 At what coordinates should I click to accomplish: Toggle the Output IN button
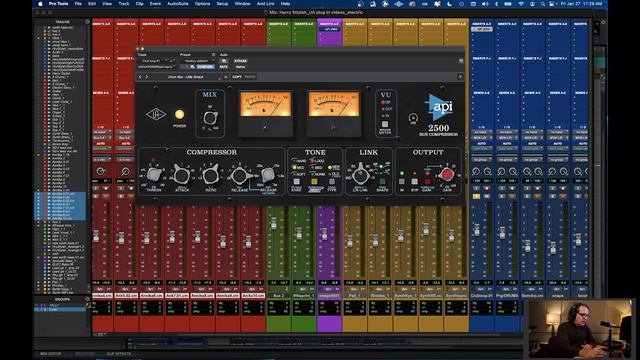coord(402,182)
